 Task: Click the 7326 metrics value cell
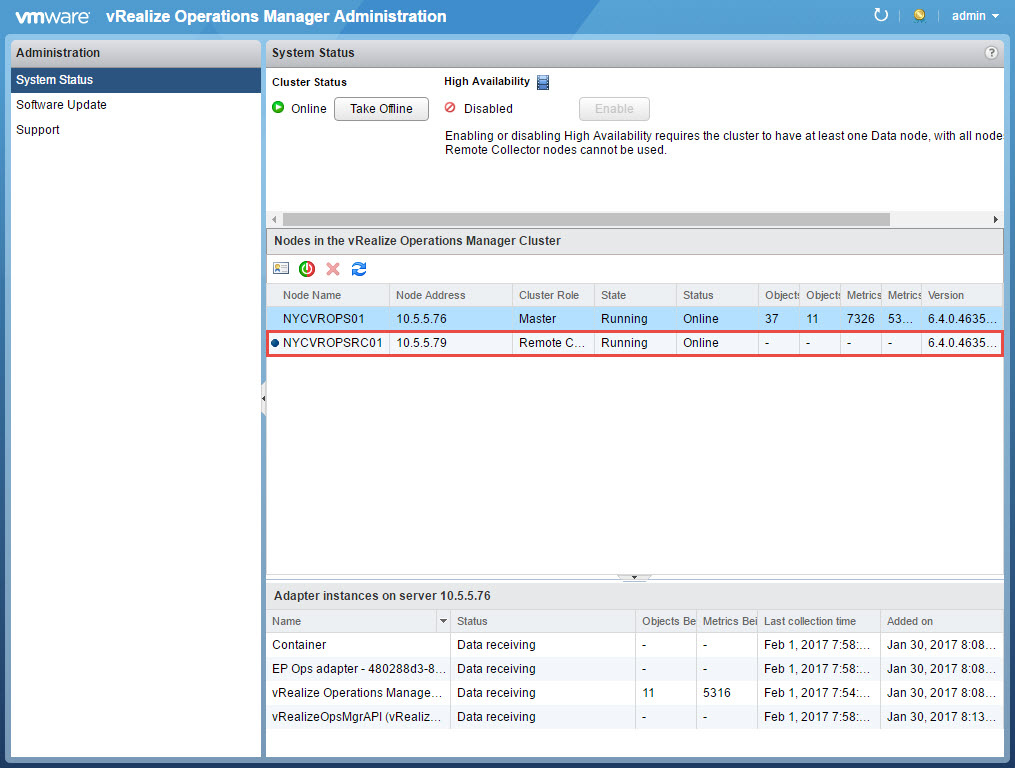(x=861, y=319)
